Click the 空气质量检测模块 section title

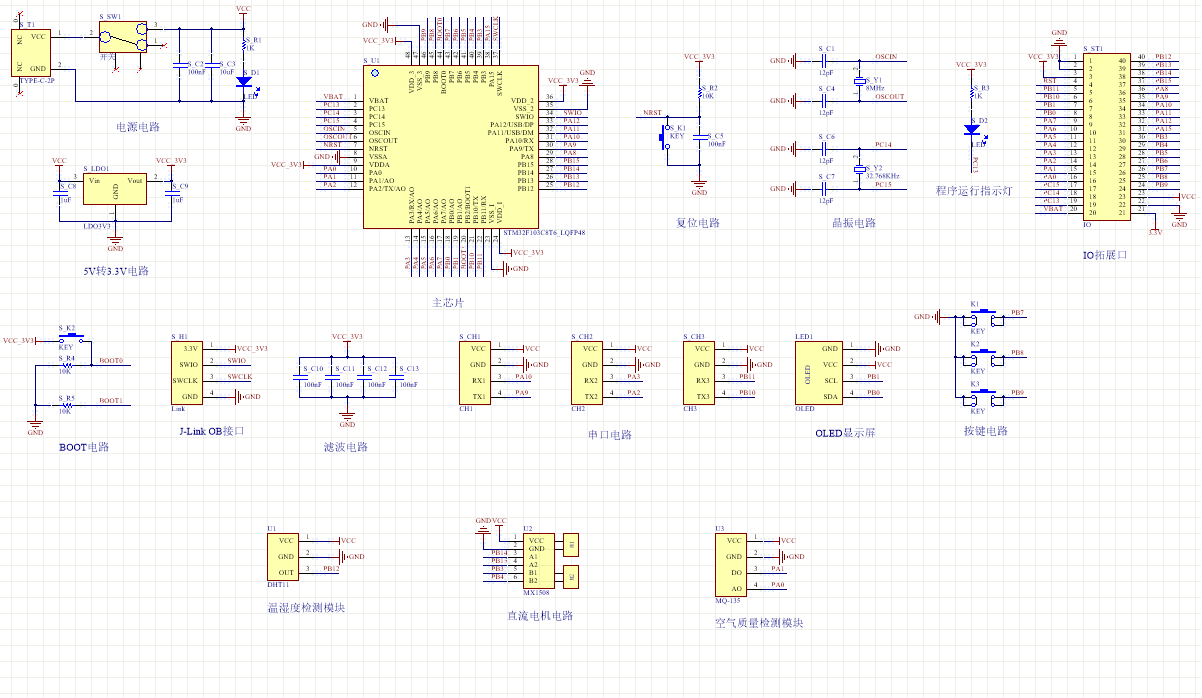tap(759, 623)
